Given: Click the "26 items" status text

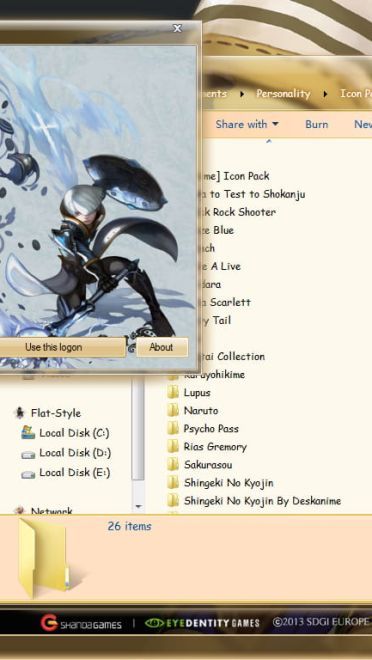Looking at the screenshot, I should tap(129, 526).
